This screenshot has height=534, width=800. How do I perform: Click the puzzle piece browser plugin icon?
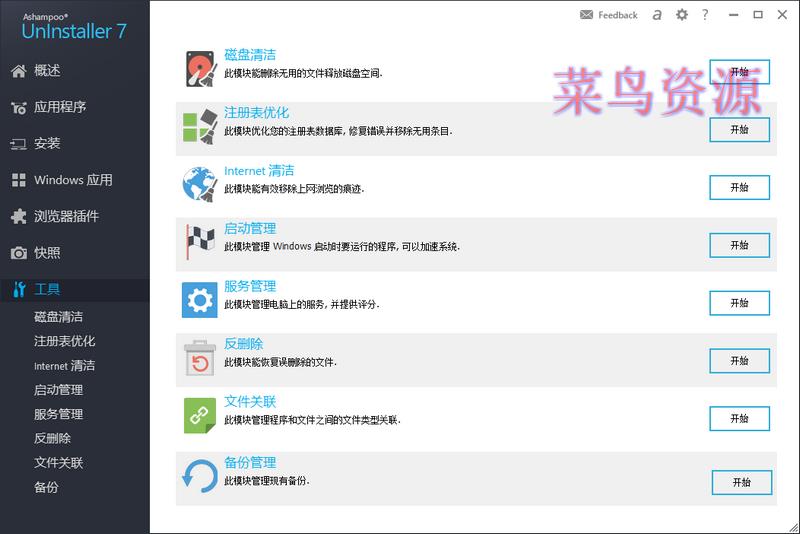(19, 216)
